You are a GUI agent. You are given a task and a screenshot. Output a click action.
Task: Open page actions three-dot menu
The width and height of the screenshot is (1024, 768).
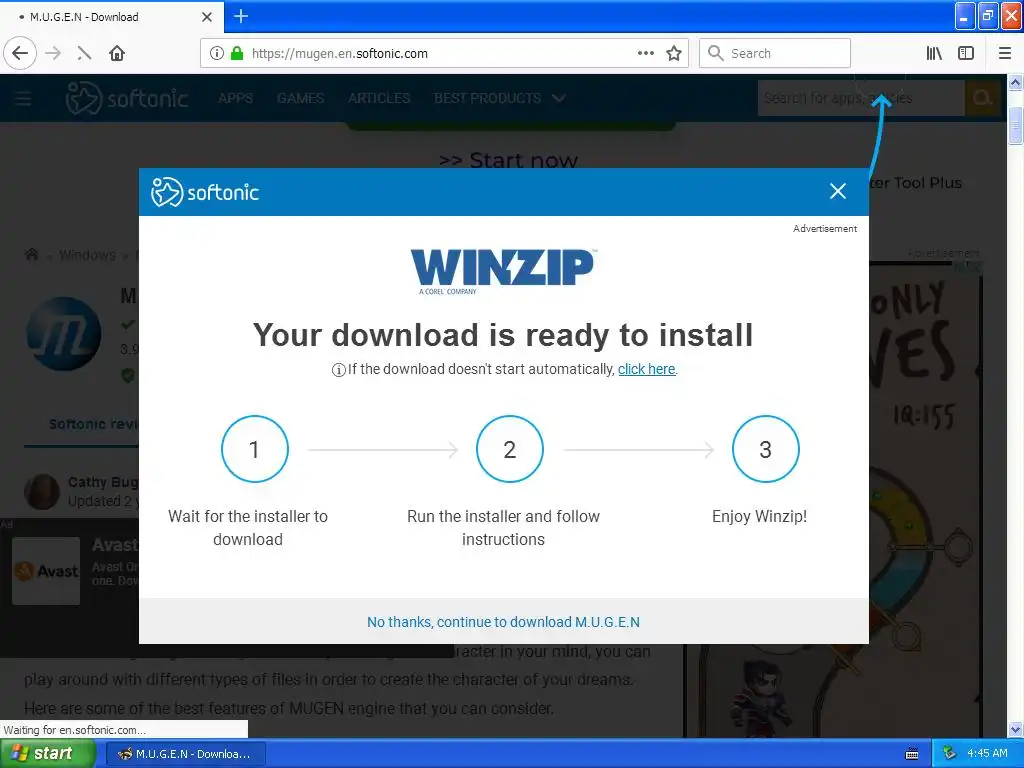coord(645,53)
